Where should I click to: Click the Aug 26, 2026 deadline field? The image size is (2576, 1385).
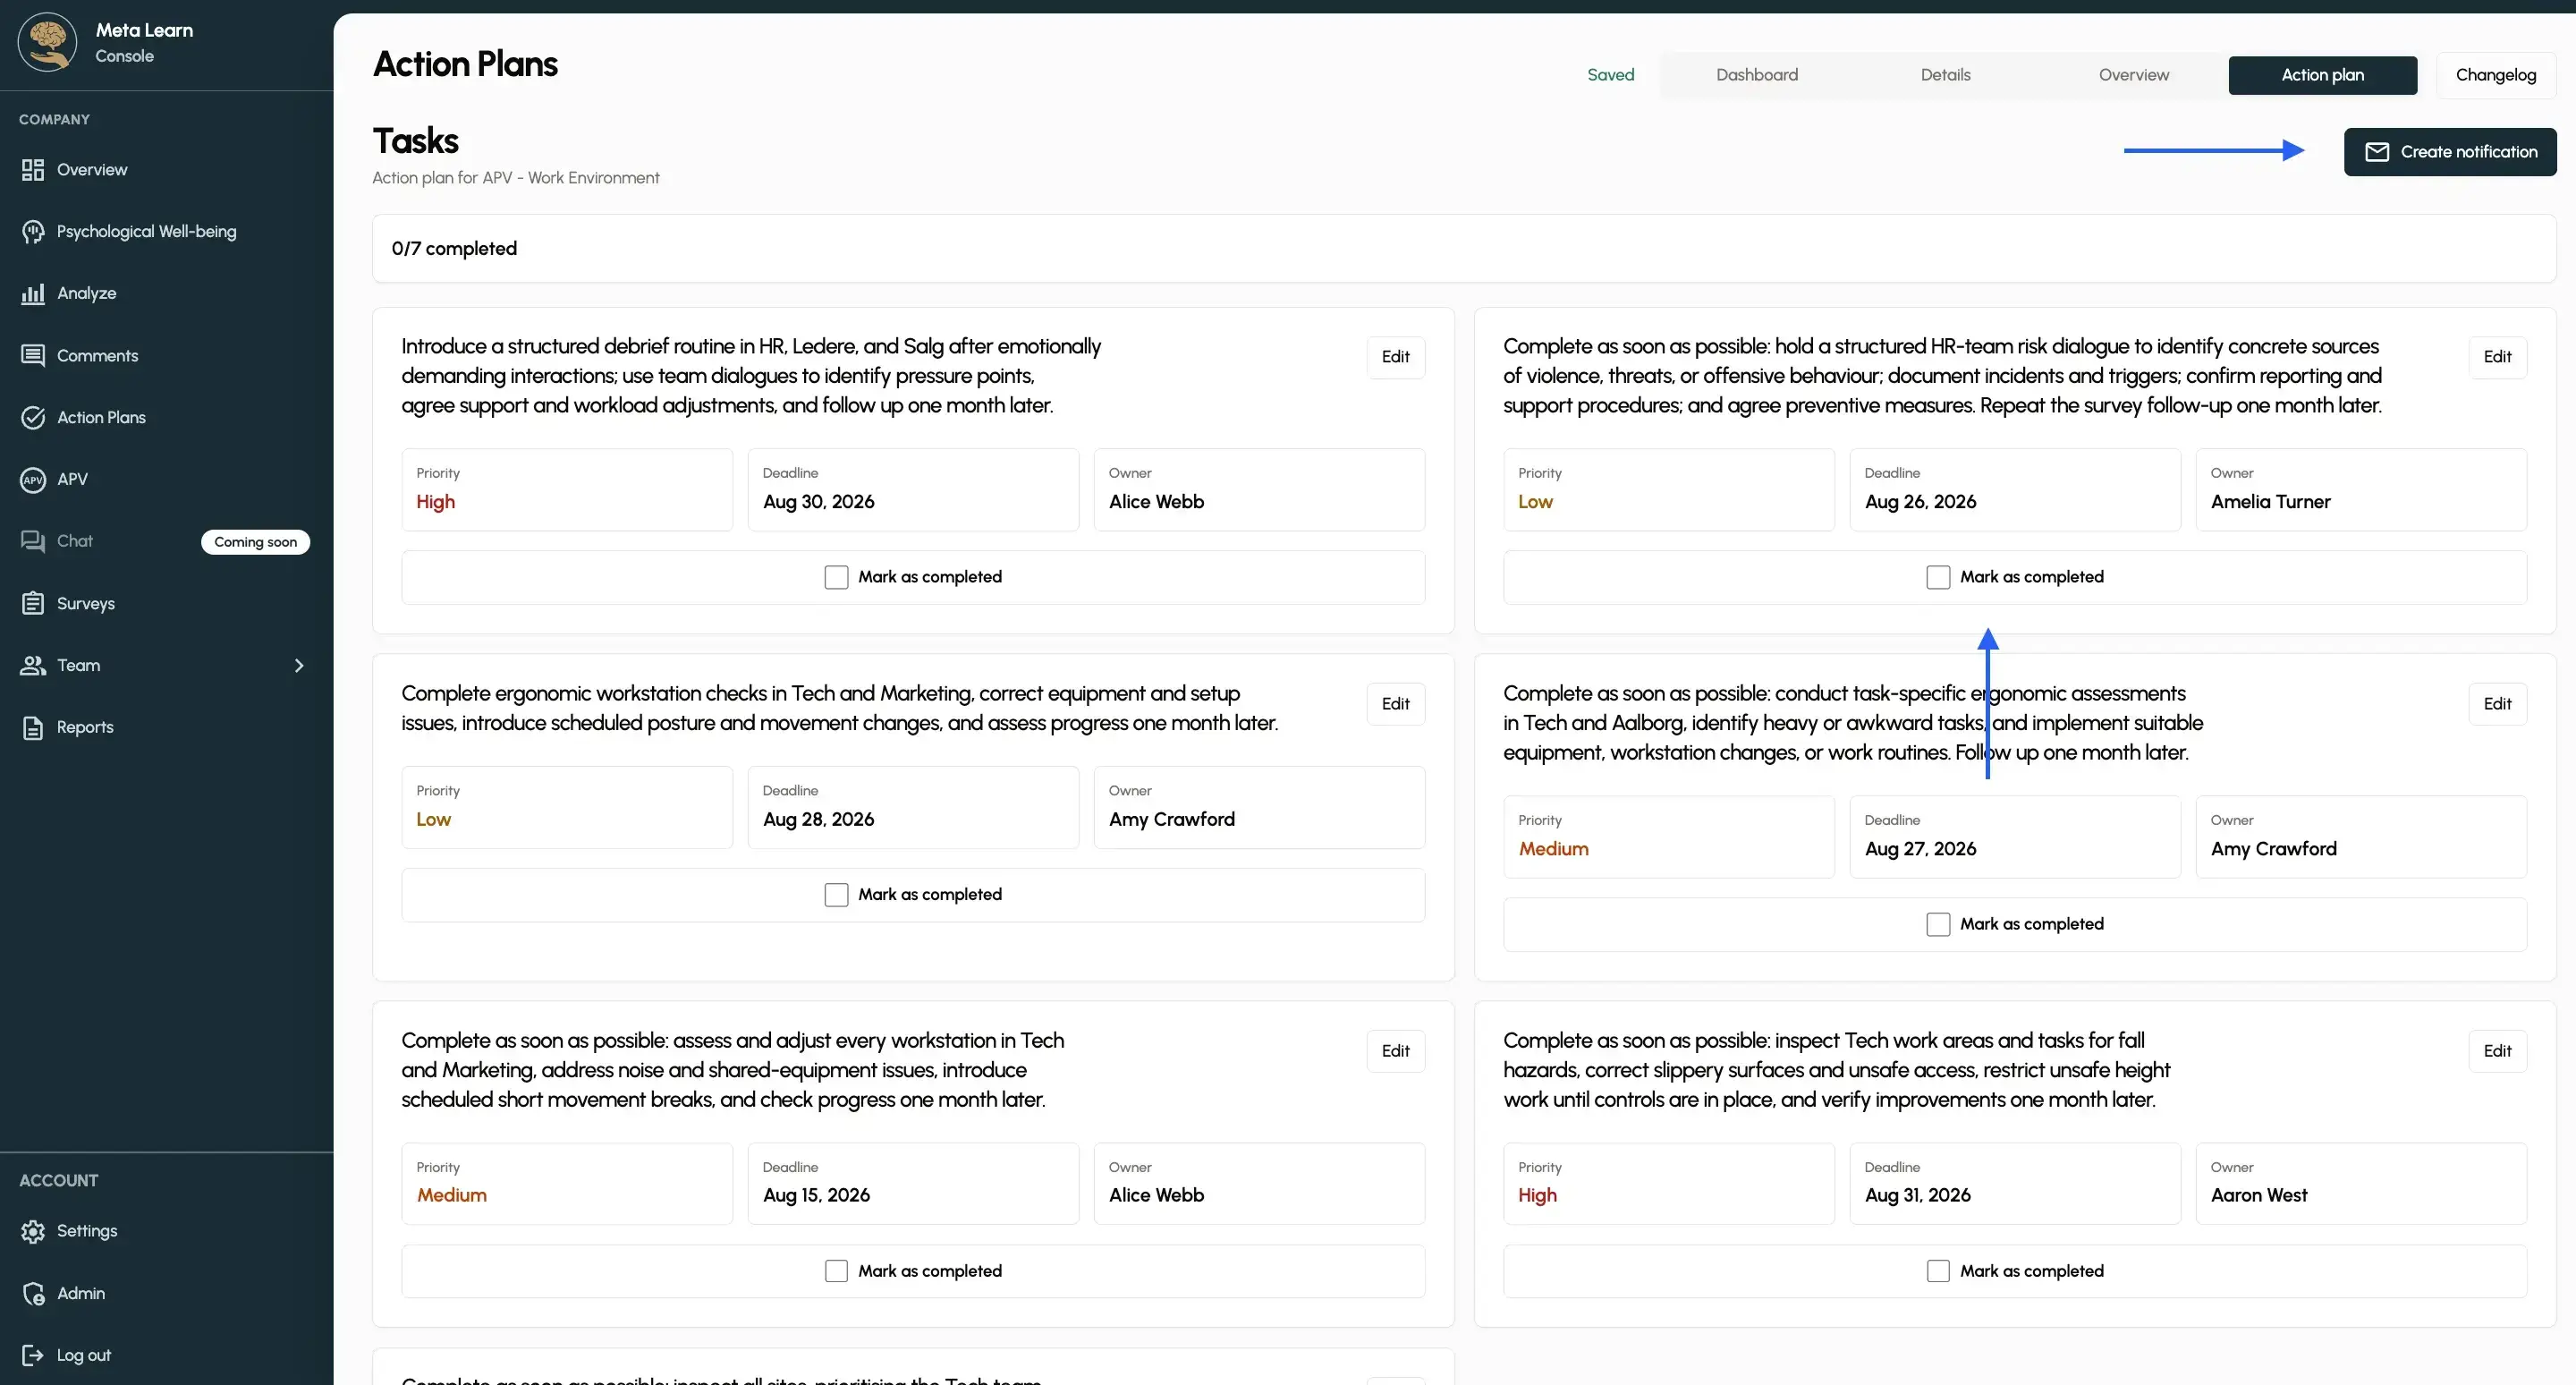coord(2015,490)
